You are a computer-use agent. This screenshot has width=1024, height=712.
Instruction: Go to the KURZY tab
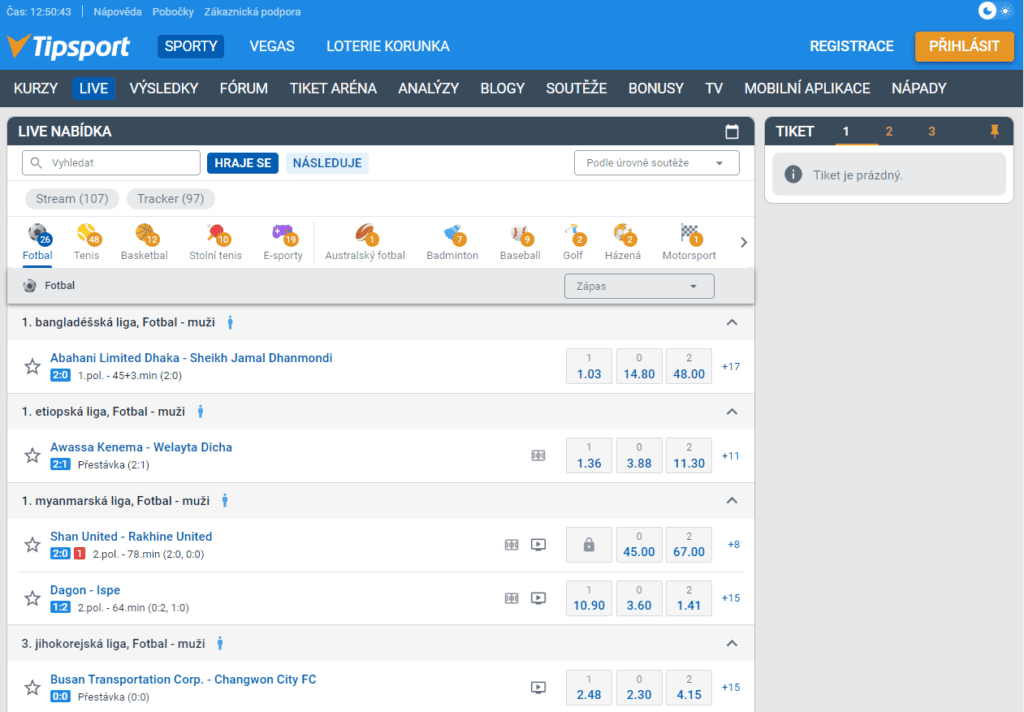click(36, 88)
